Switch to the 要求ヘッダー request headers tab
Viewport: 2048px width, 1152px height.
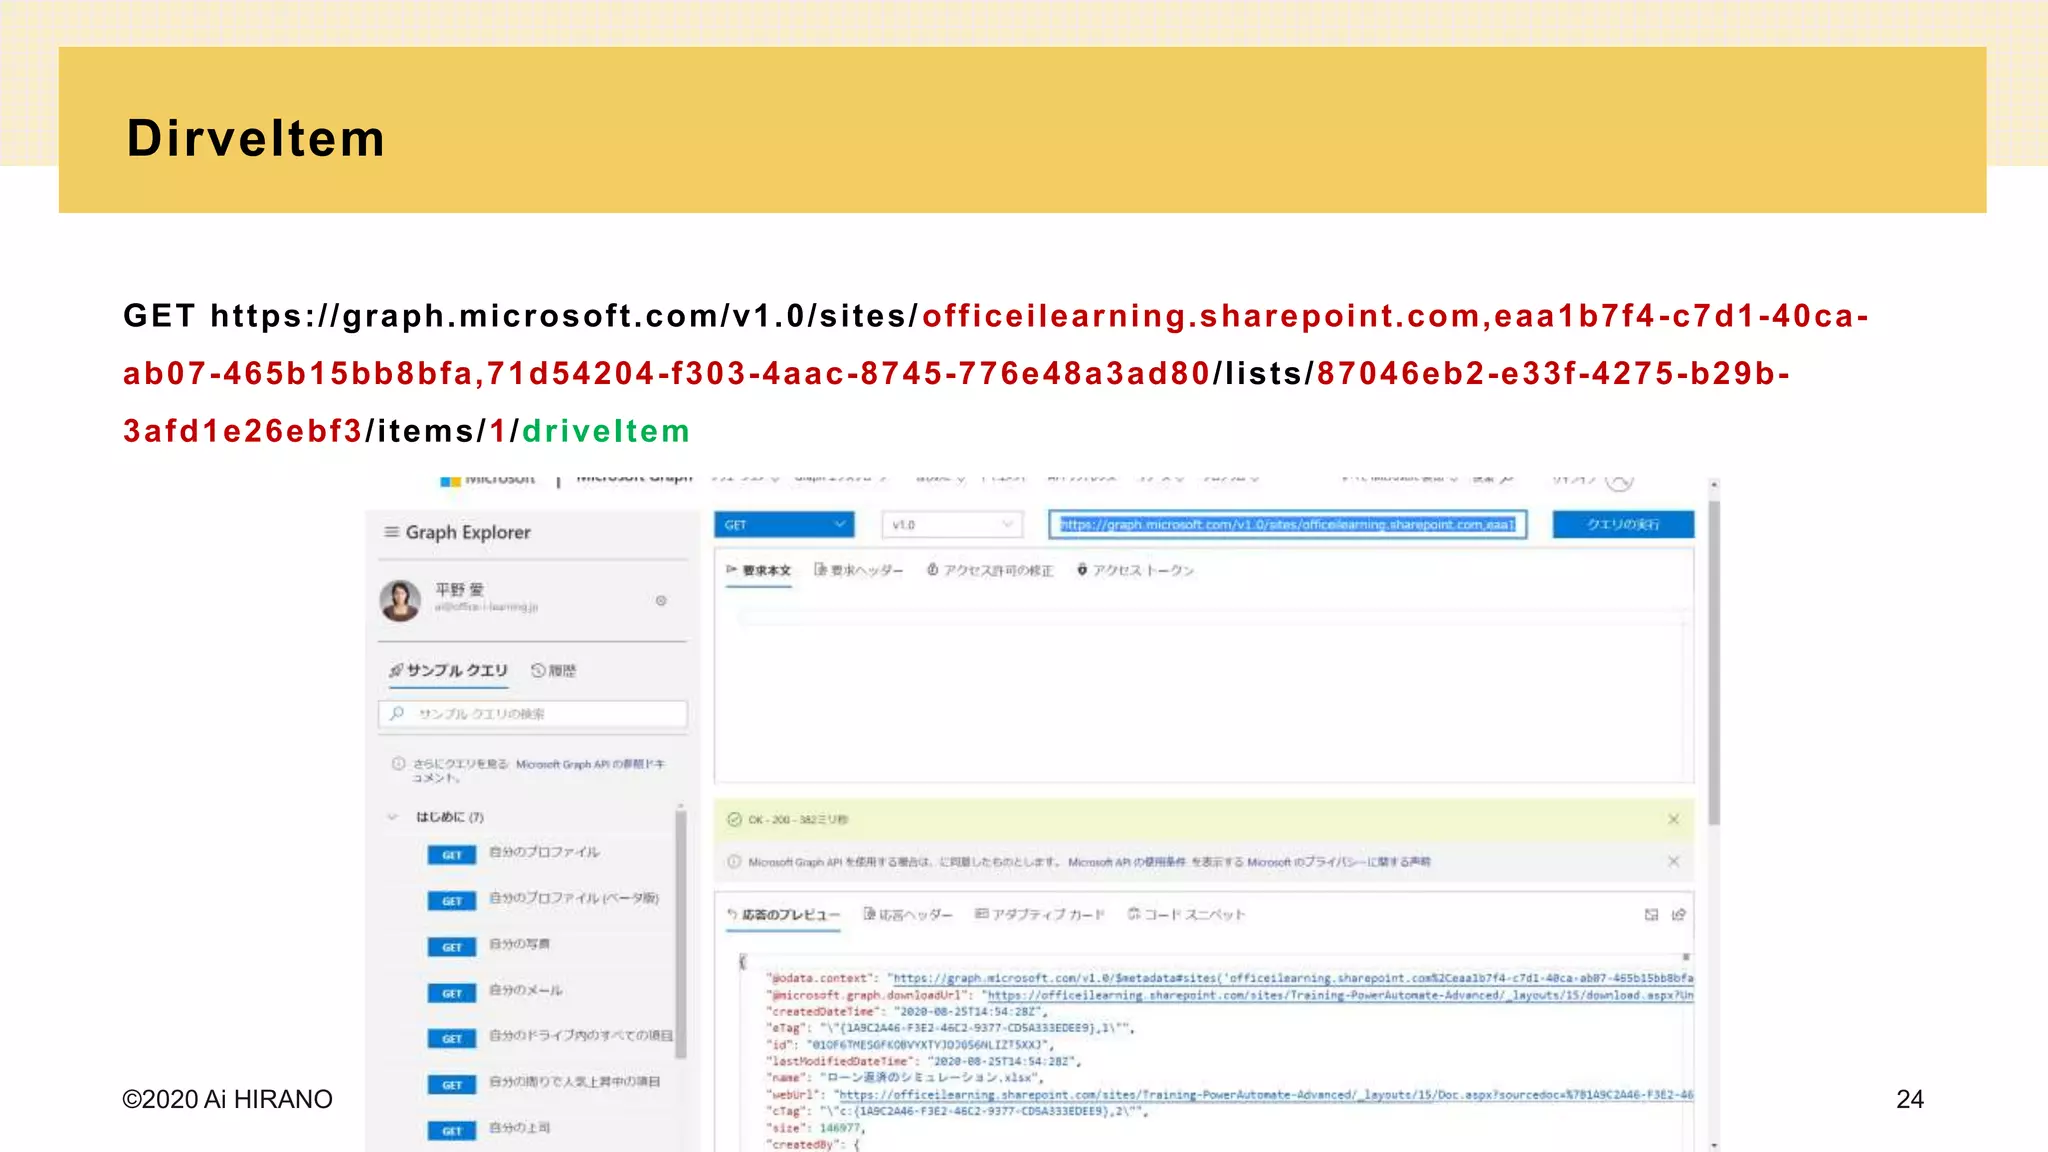pos(859,570)
